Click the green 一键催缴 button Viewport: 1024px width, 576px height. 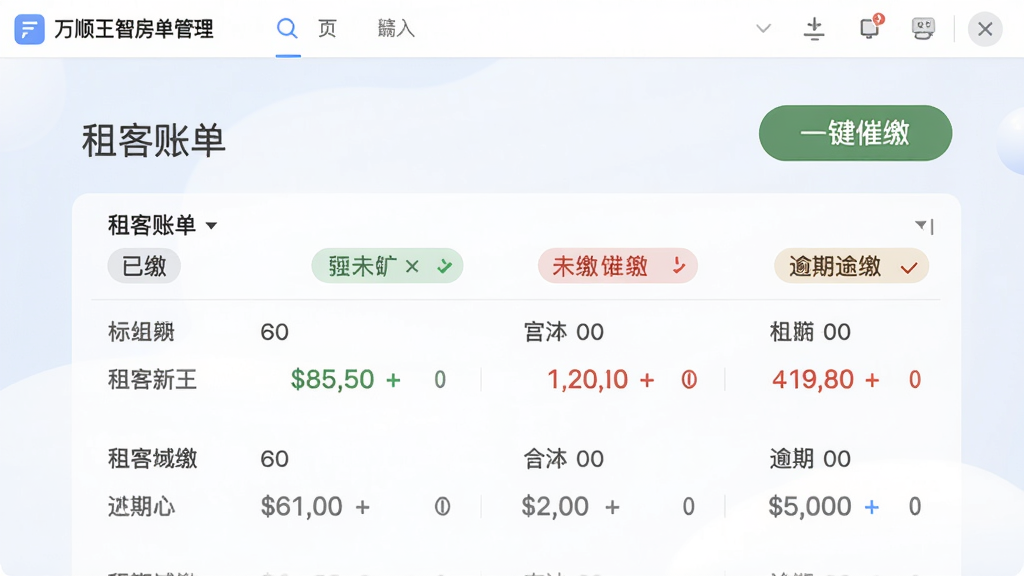(x=855, y=133)
